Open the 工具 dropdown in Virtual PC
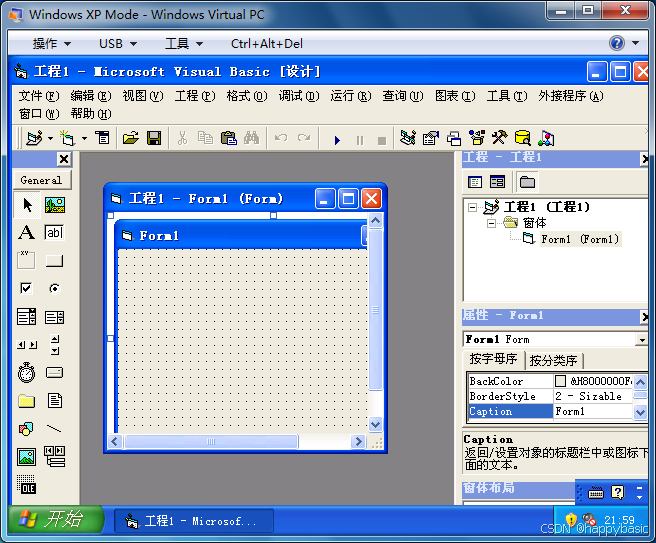Image resolution: width=656 pixels, height=543 pixels. [184, 44]
